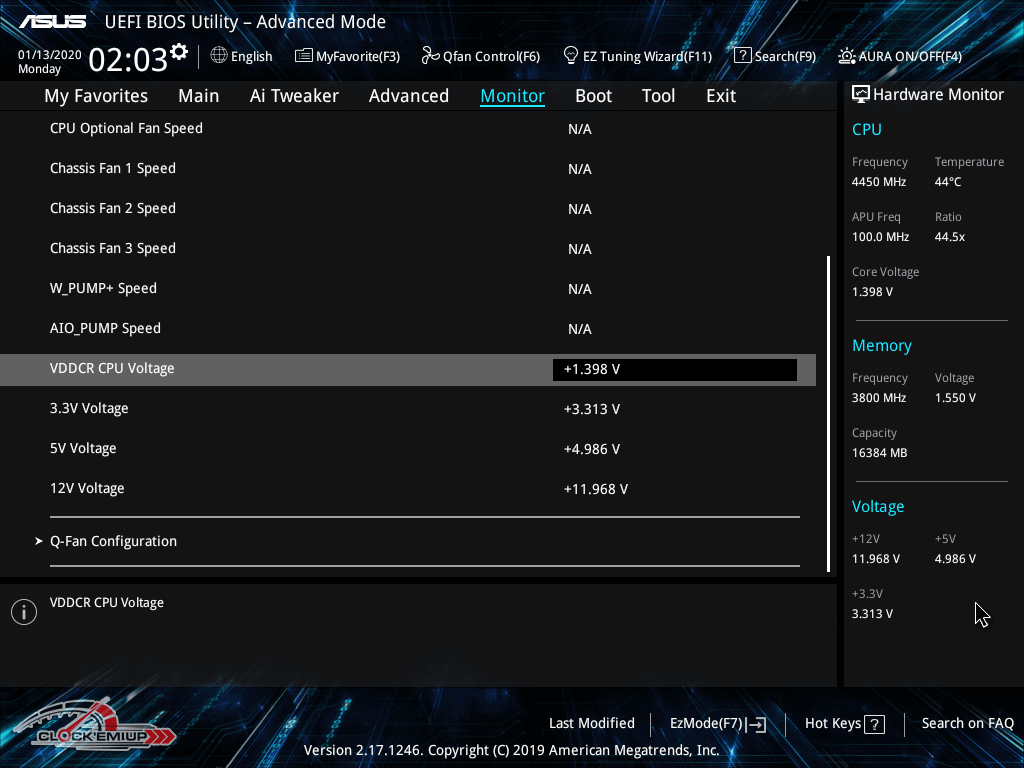Click the info icon in help panel
The width and height of the screenshot is (1024, 768).
[x=23, y=612]
